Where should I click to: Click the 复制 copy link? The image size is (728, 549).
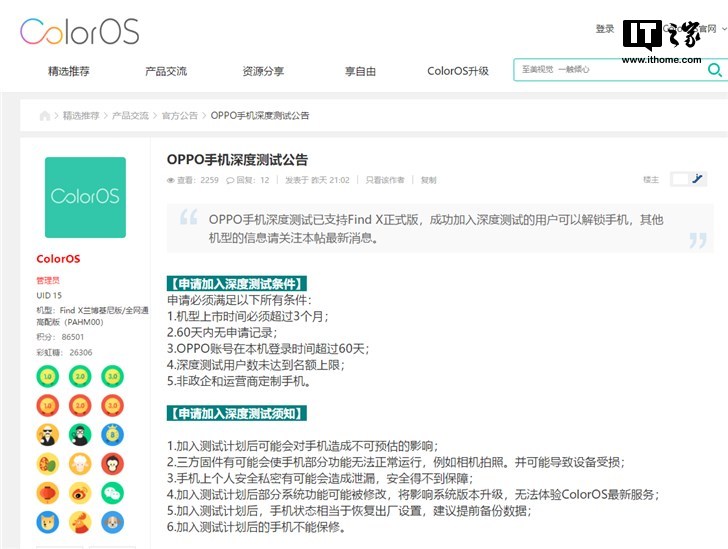pyautogui.click(x=429, y=180)
